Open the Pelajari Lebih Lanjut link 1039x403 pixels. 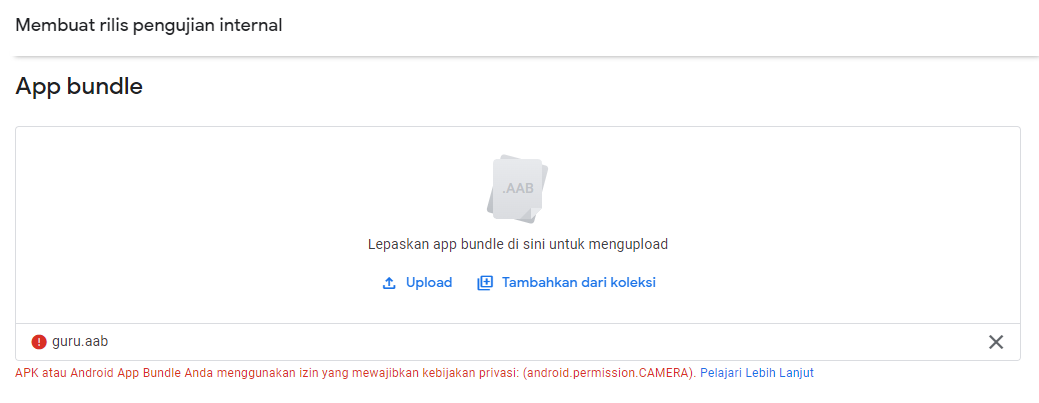[x=757, y=373]
